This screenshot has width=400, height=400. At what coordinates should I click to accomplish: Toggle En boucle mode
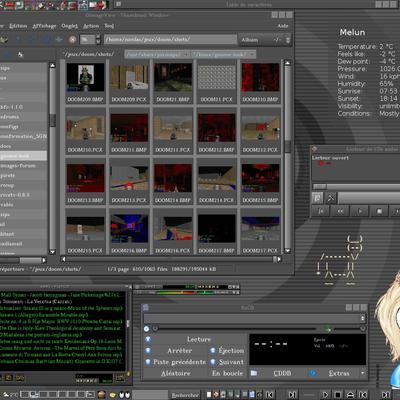click(x=227, y=373)
